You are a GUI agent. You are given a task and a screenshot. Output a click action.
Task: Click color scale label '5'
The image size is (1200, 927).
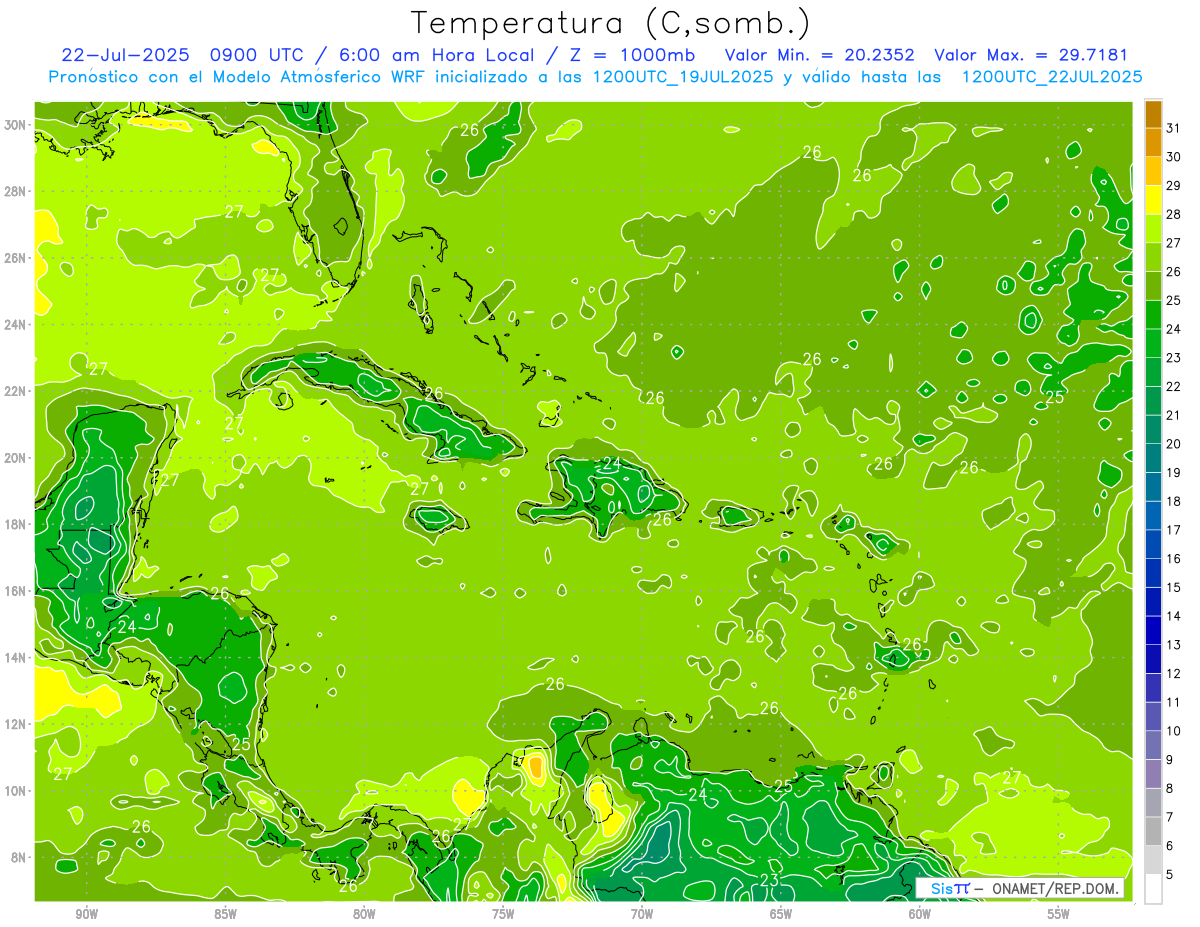(1170, 874)
